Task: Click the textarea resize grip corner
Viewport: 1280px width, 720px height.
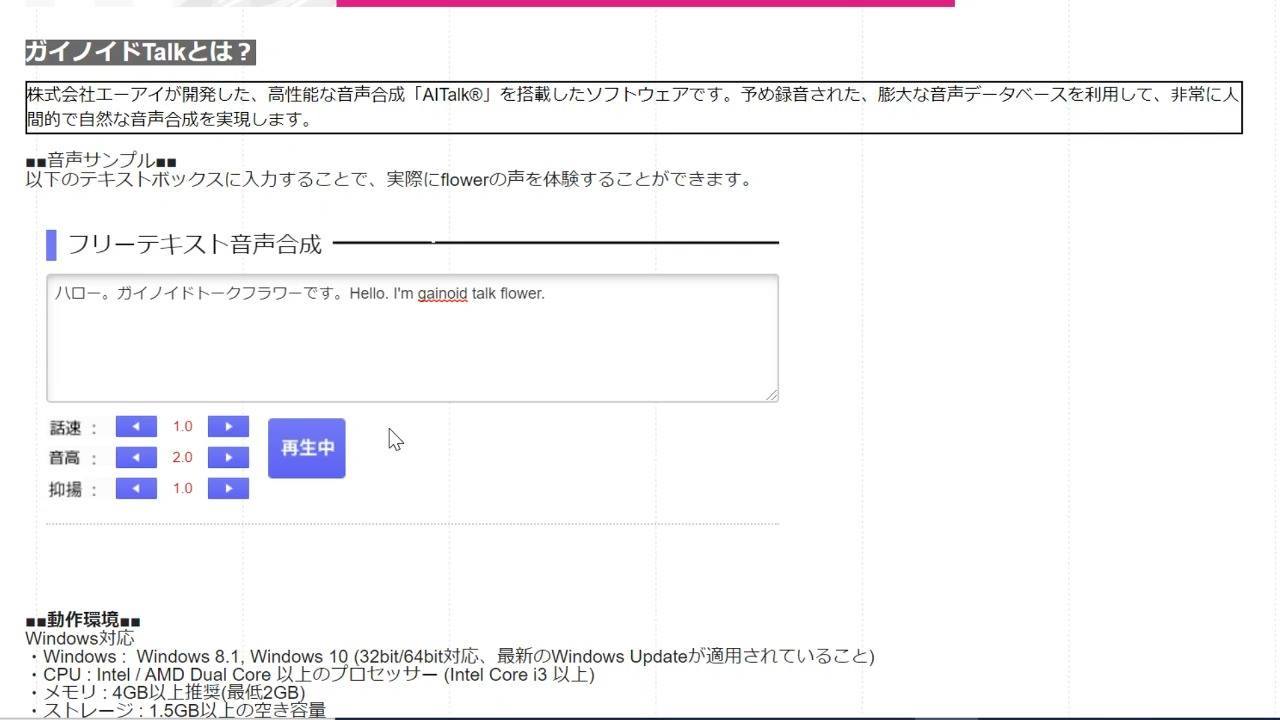Action: [772, 395]
